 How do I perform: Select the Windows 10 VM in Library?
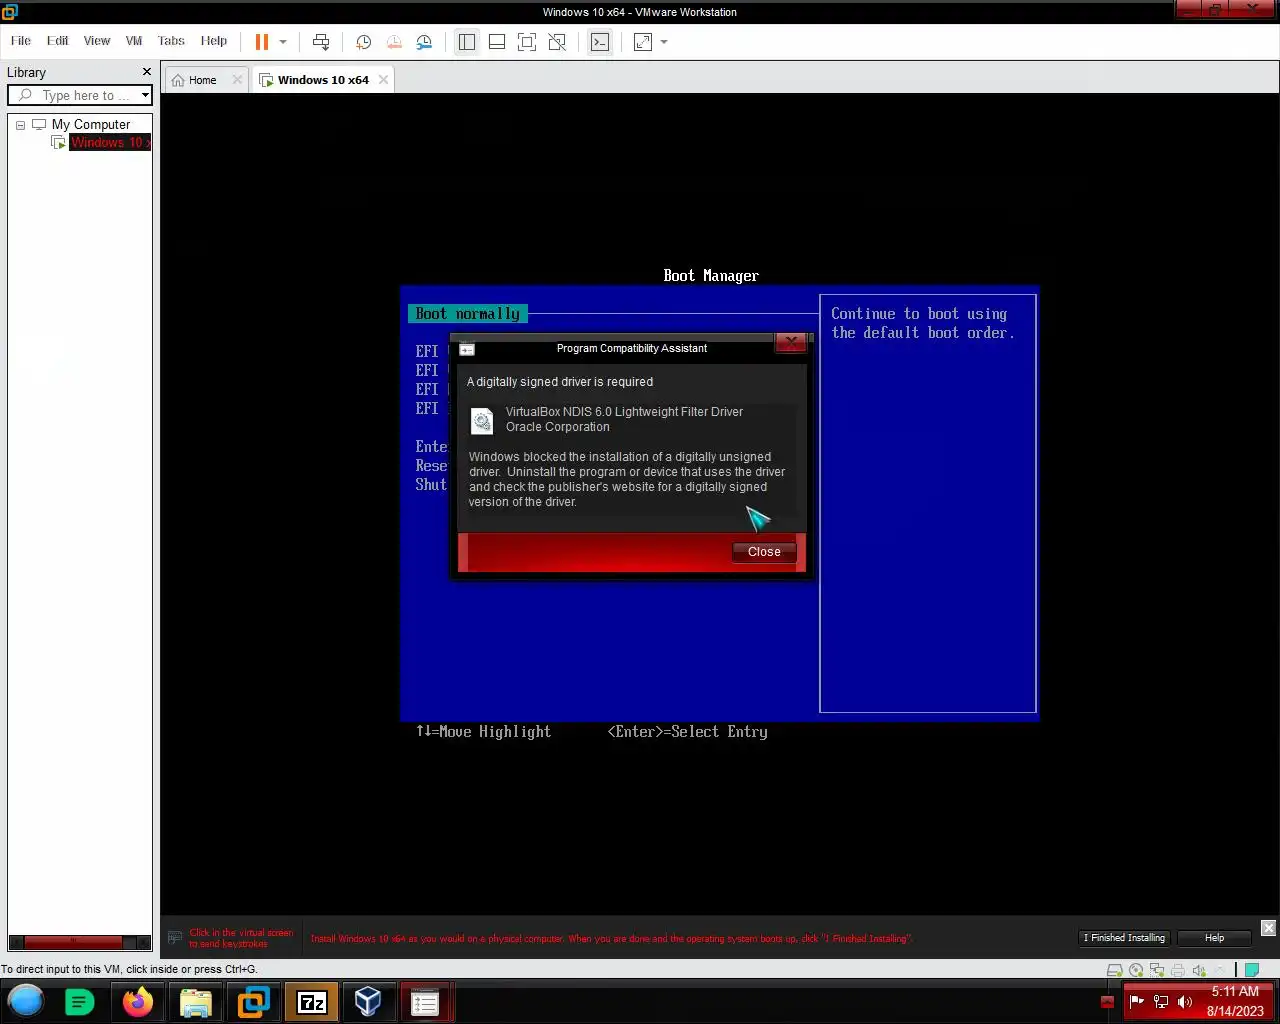[x=110, y=143]
